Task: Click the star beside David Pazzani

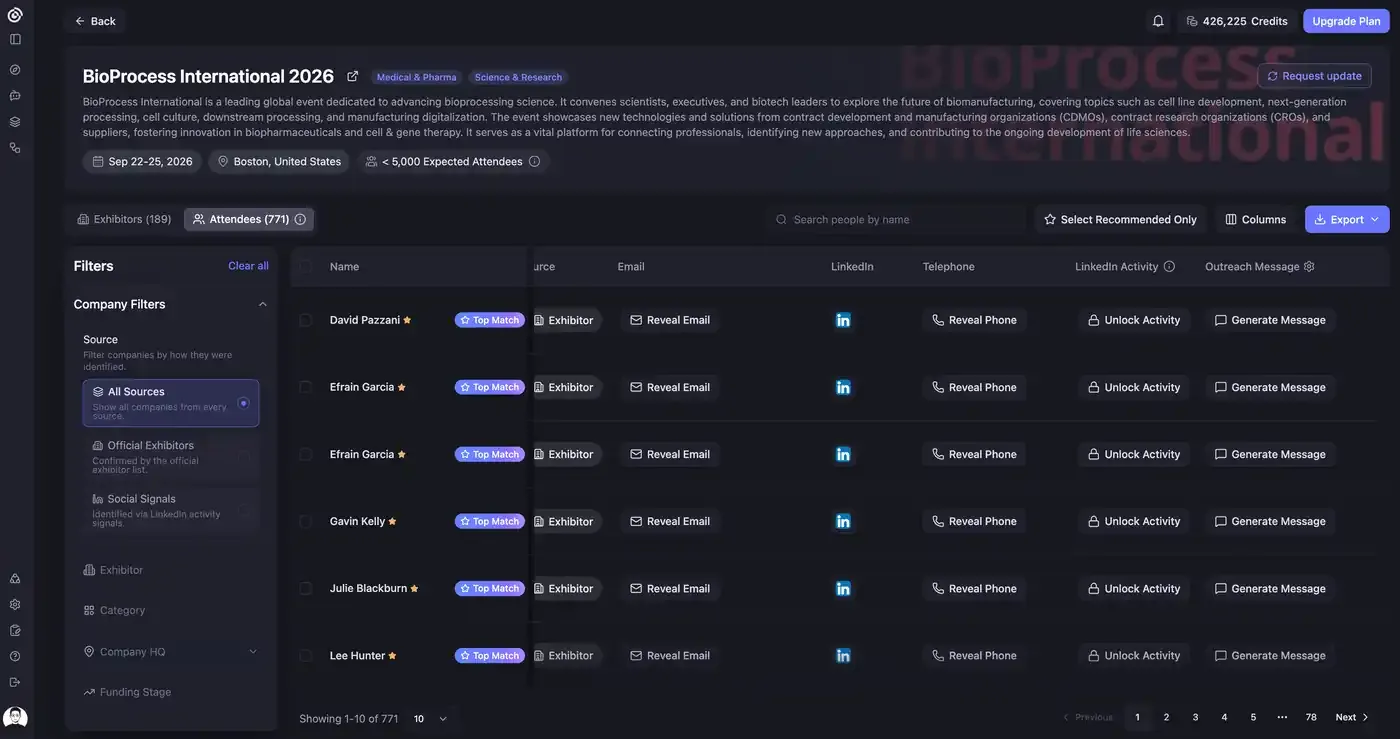Action: 407,320
